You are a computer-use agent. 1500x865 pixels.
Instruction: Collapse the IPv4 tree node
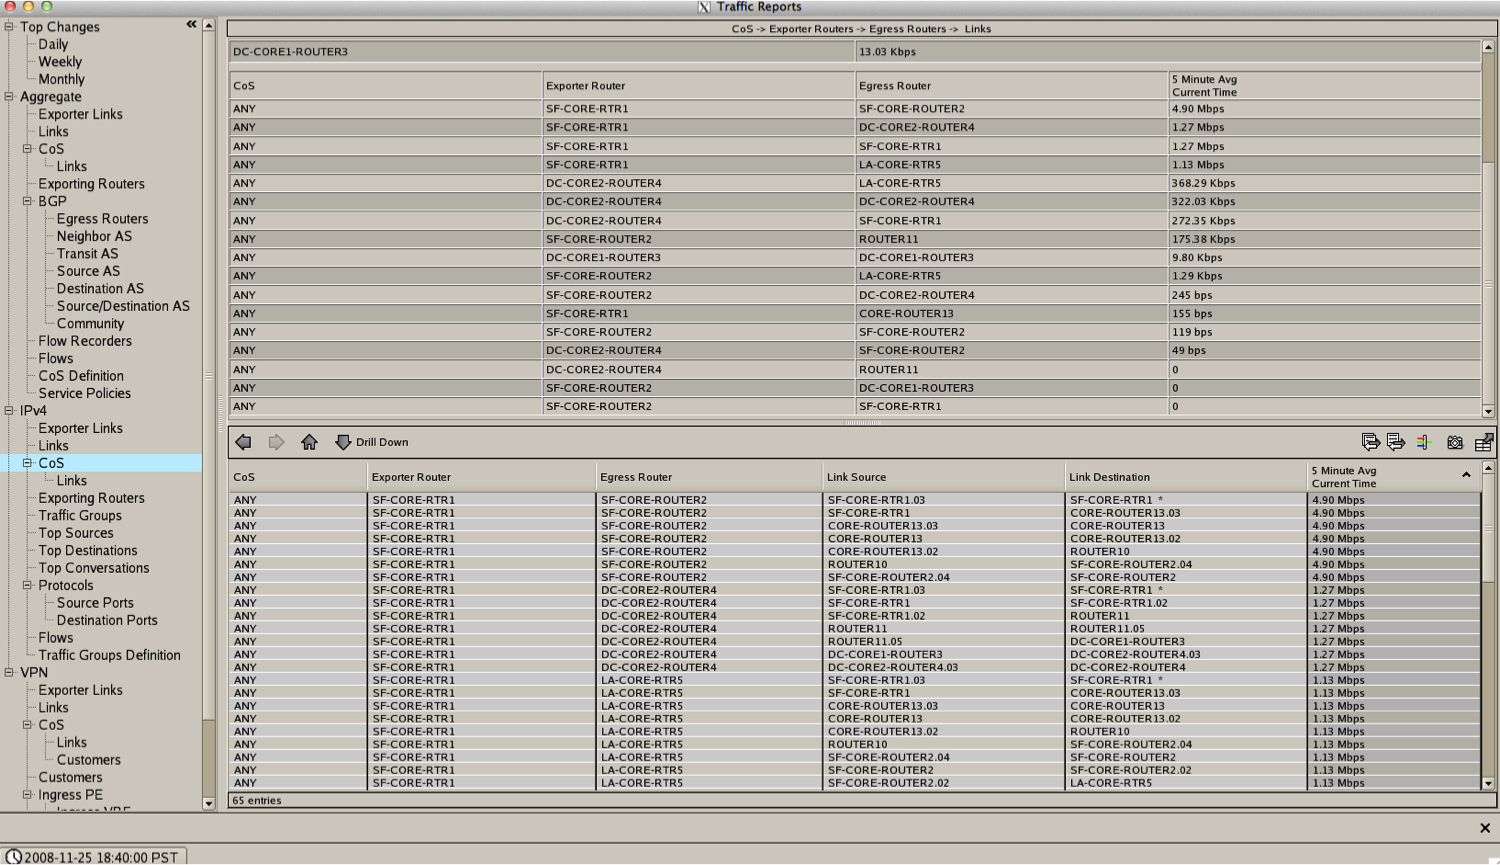tap(9, 410)
